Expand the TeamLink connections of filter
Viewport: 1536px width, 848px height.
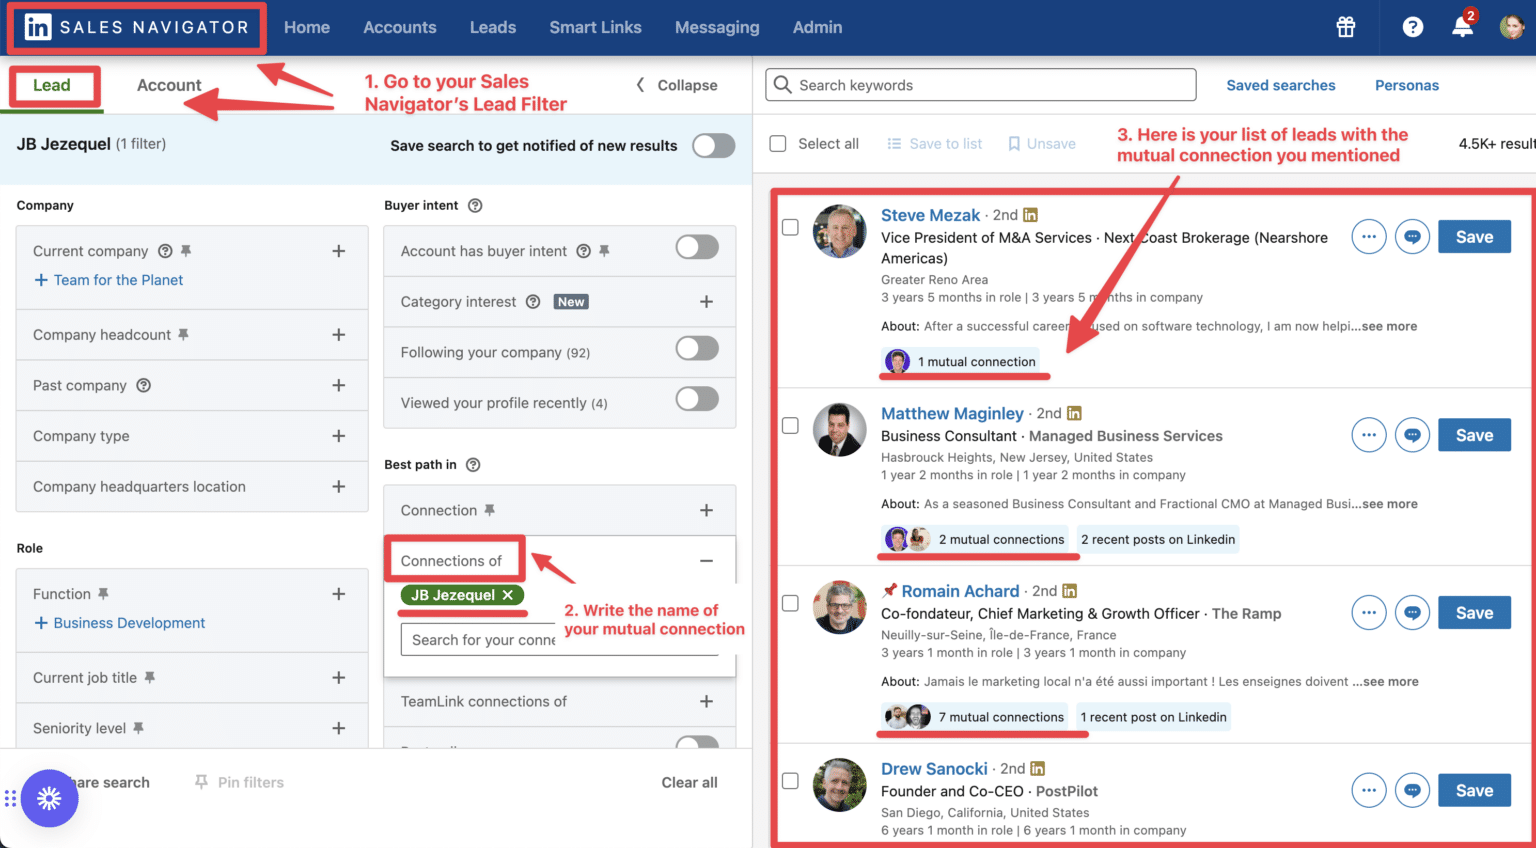coord(706,701)
